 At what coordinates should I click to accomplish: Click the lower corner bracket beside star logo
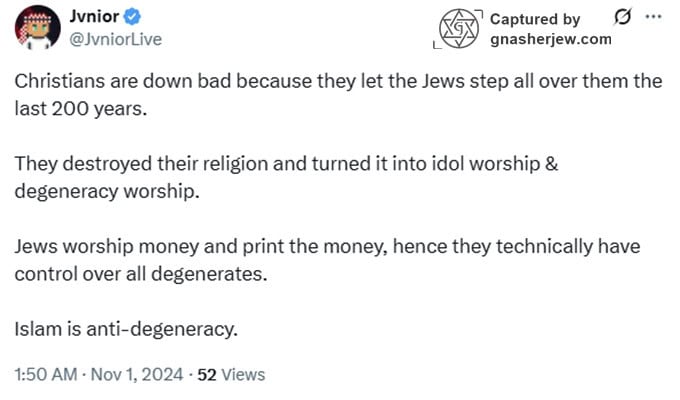(437, 46)
